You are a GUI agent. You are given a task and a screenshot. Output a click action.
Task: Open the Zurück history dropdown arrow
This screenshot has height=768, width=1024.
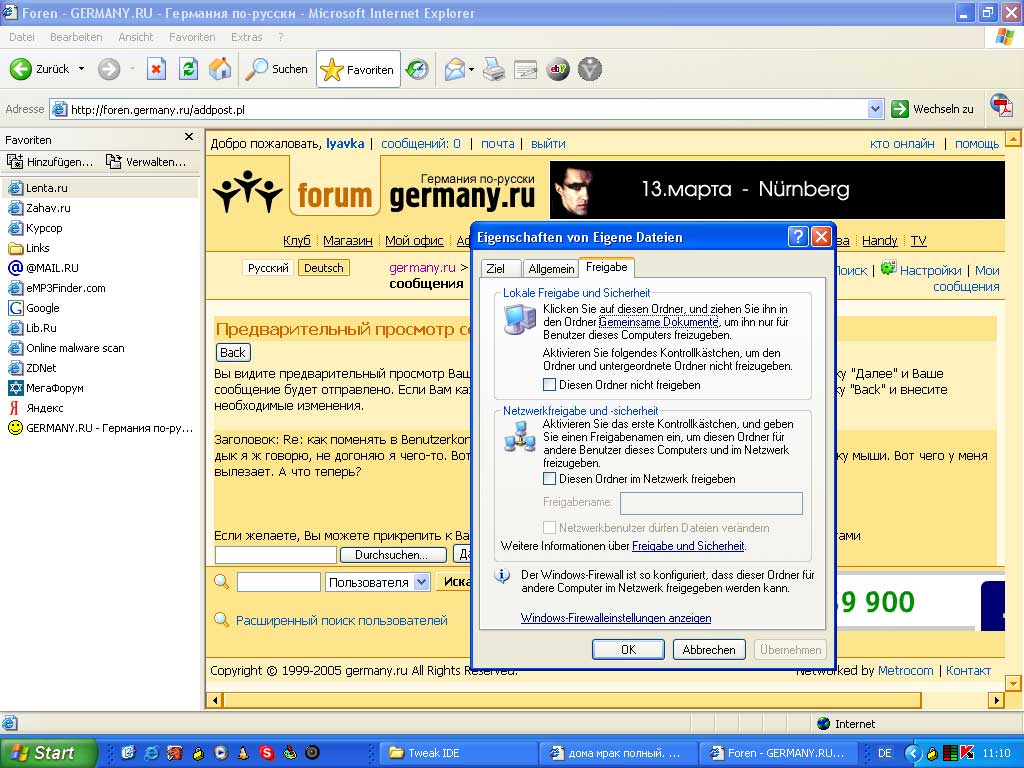click(82, 69)
